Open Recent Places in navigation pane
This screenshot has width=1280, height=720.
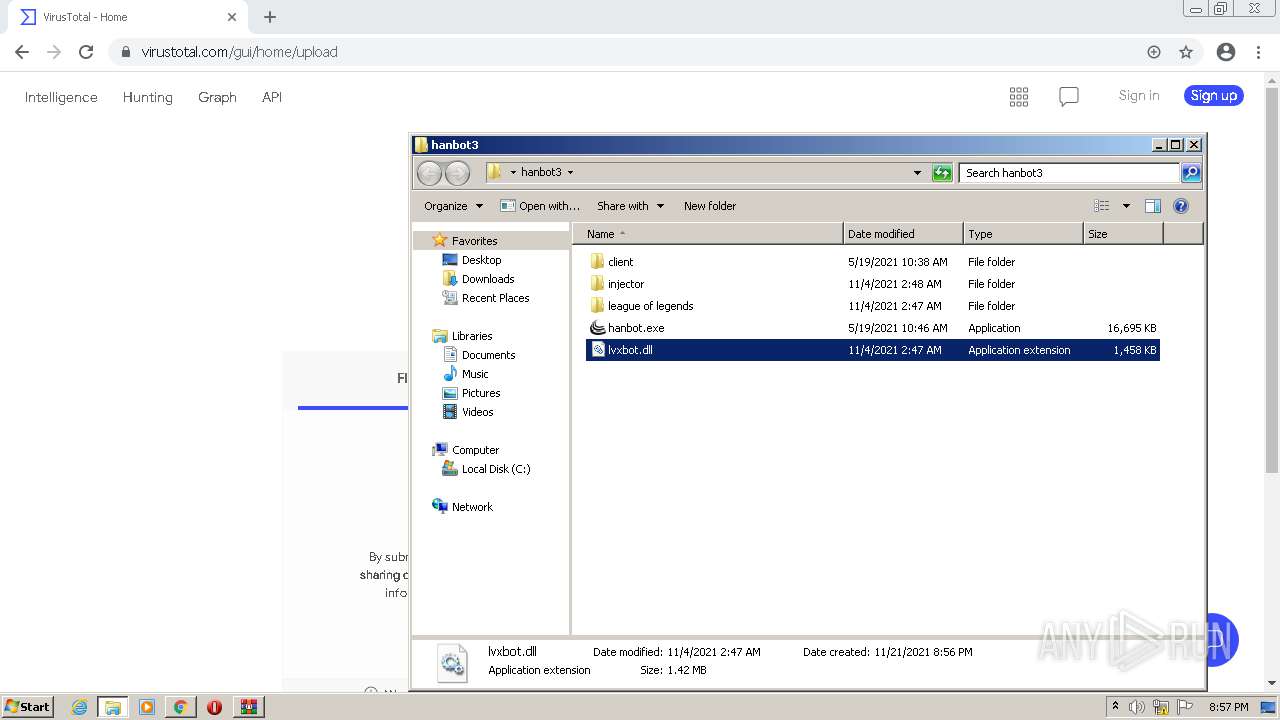pos(495,298)
